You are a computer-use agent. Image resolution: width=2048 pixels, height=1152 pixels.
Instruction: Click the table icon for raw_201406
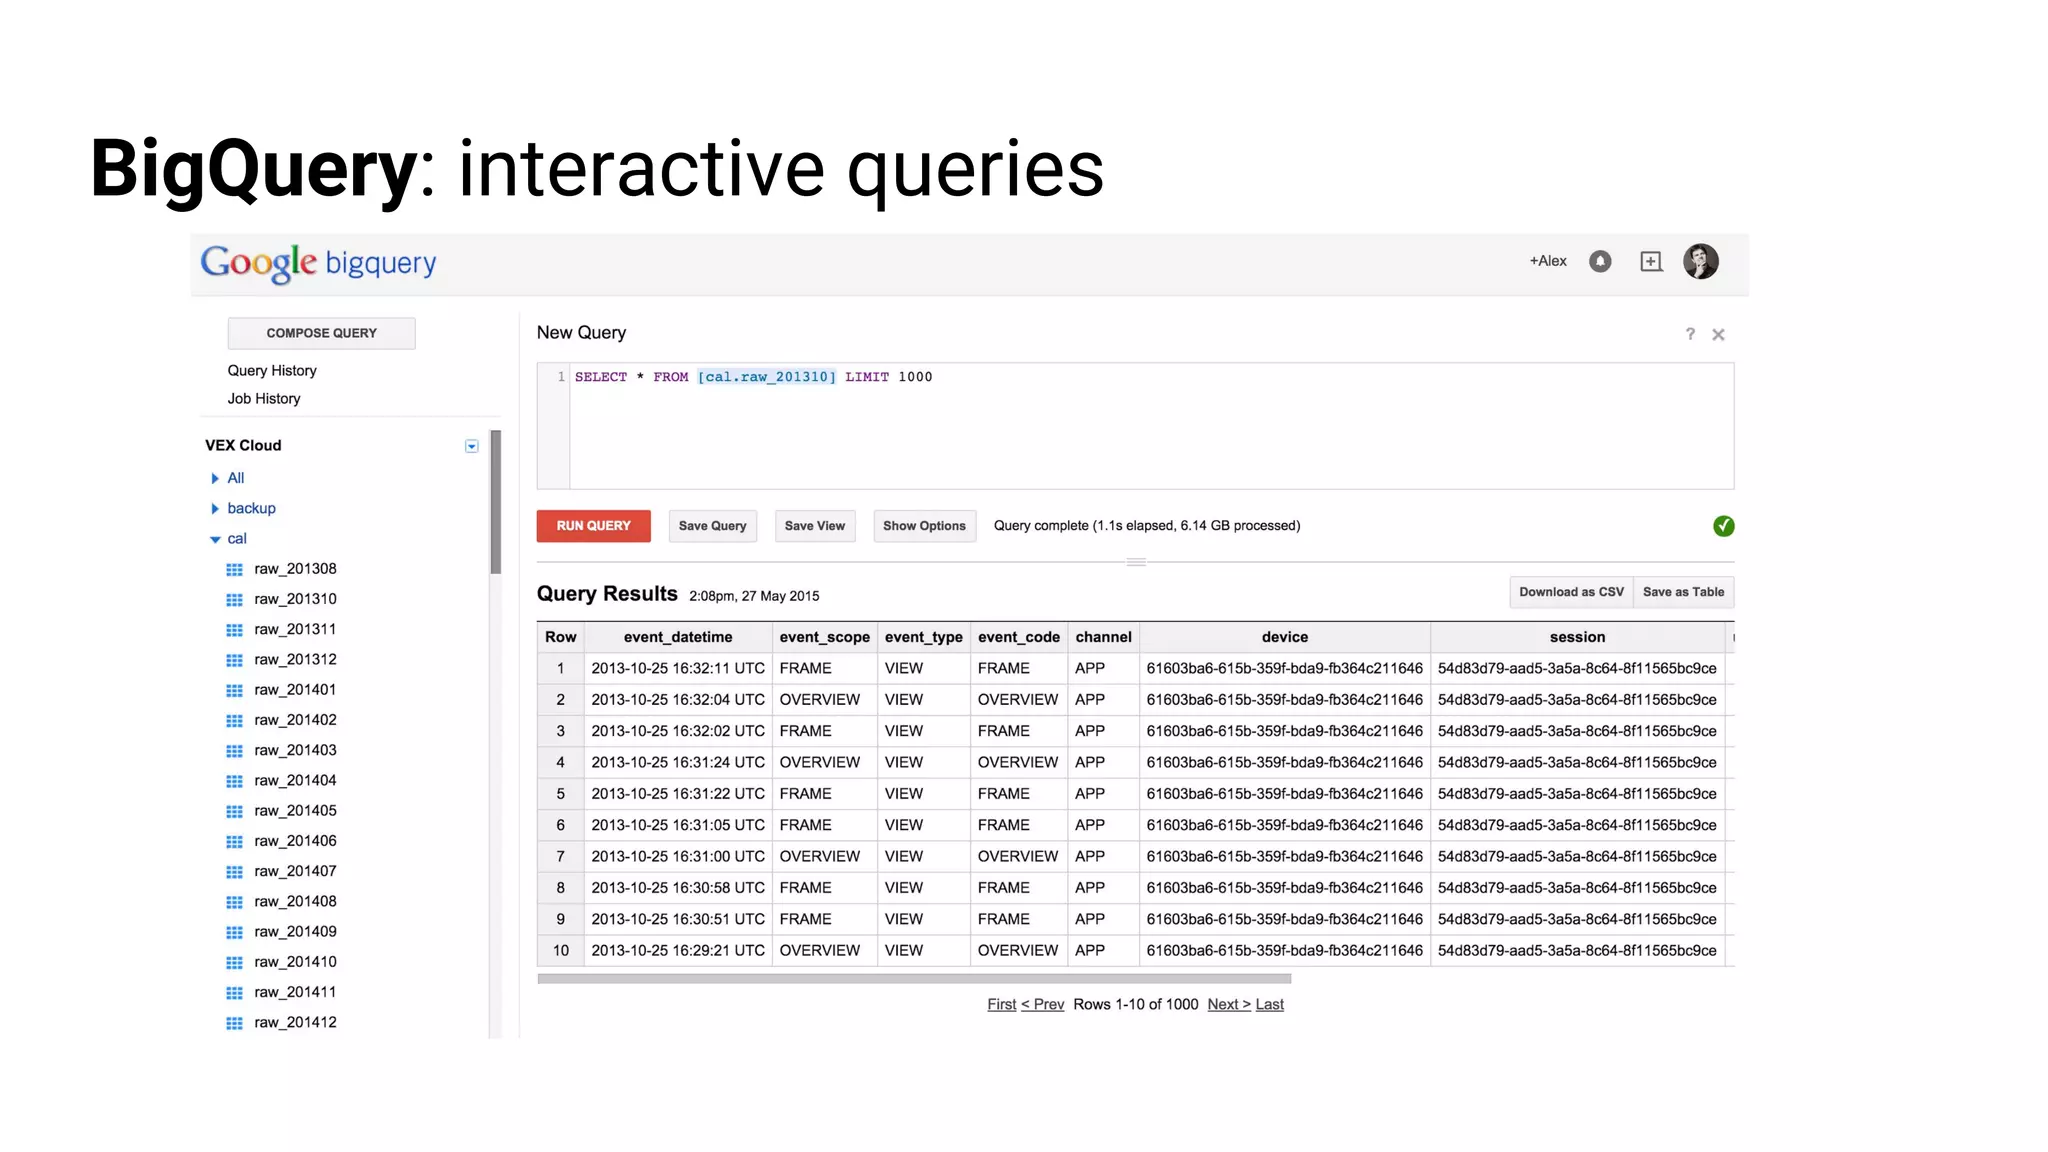click(x=235, y=841)
